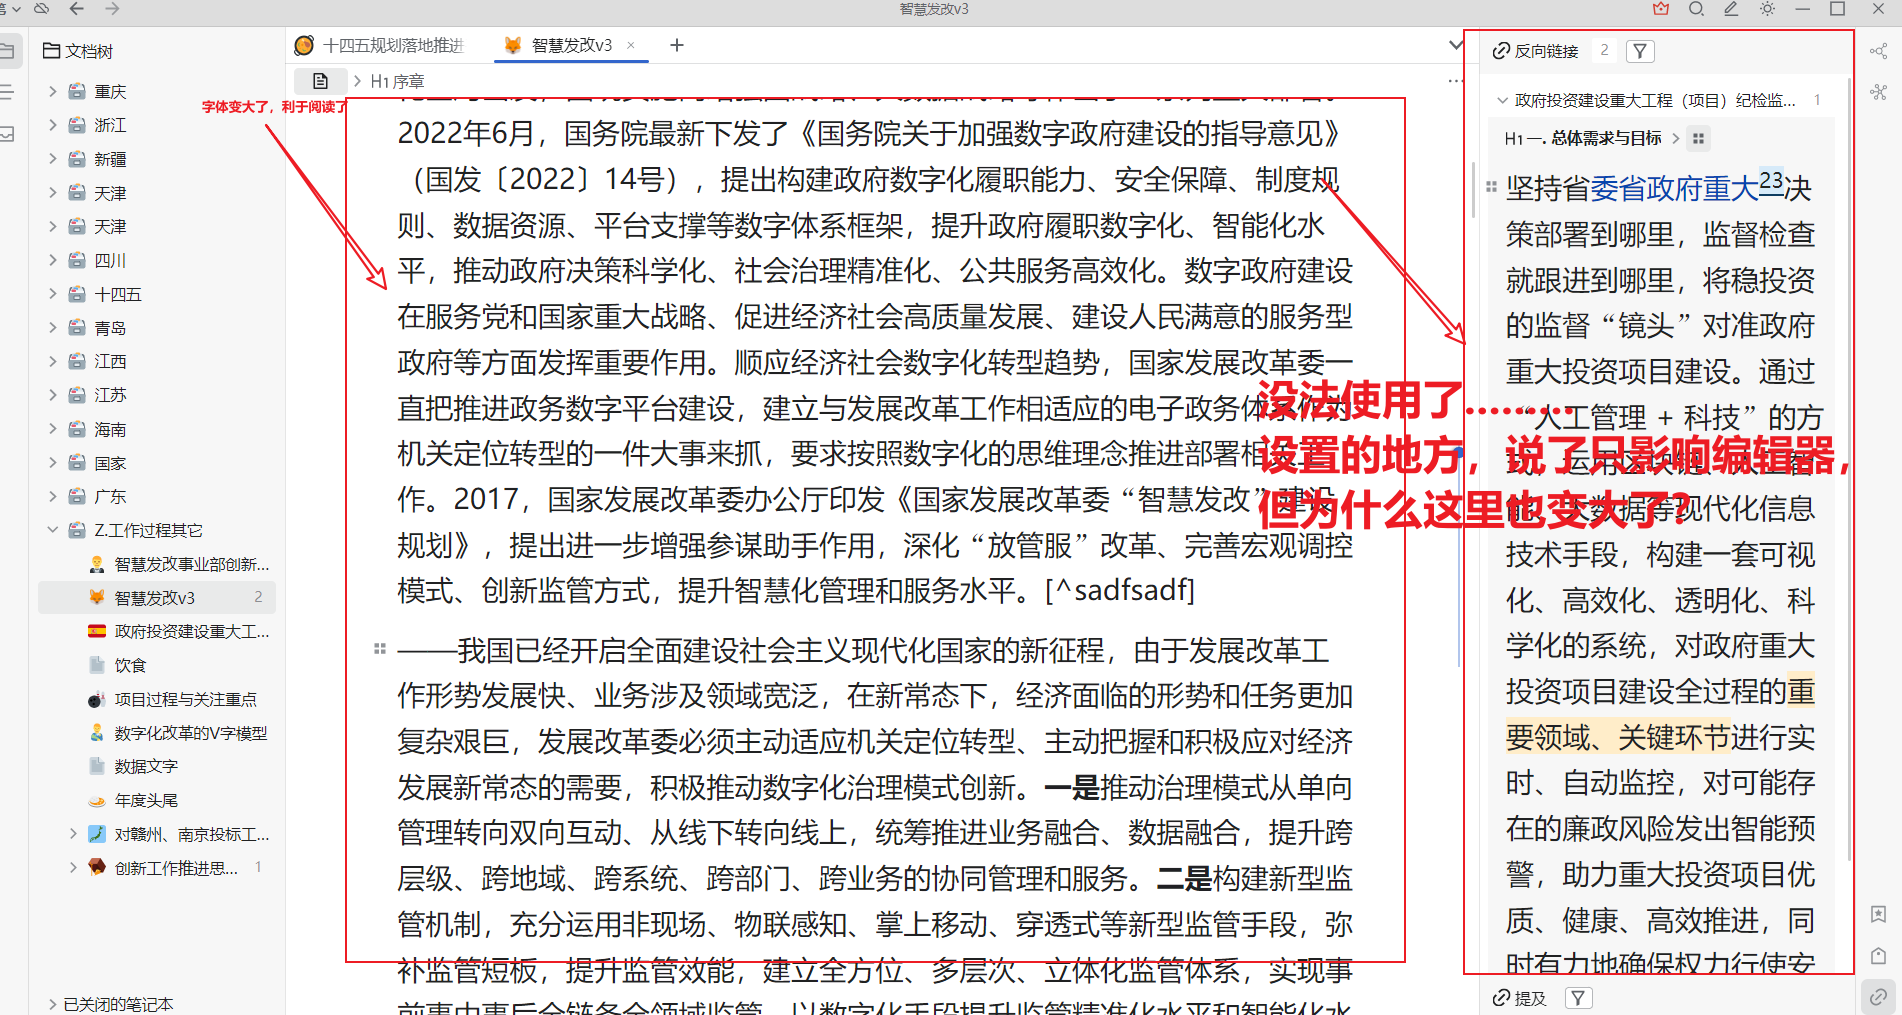Toggle the backlinks dock icon
Image resolution: width=1902 pixels, height=1015 pixels.
pos(1879,997)
